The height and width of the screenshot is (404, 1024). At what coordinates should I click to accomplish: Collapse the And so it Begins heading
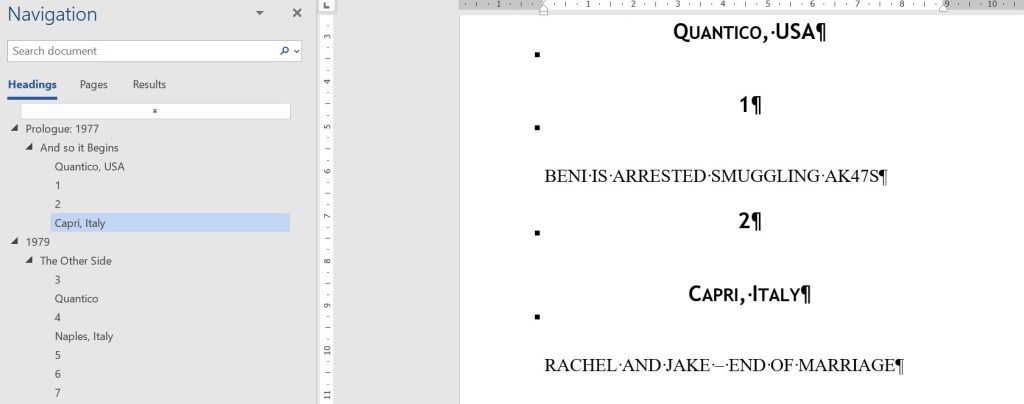point(29,148)
